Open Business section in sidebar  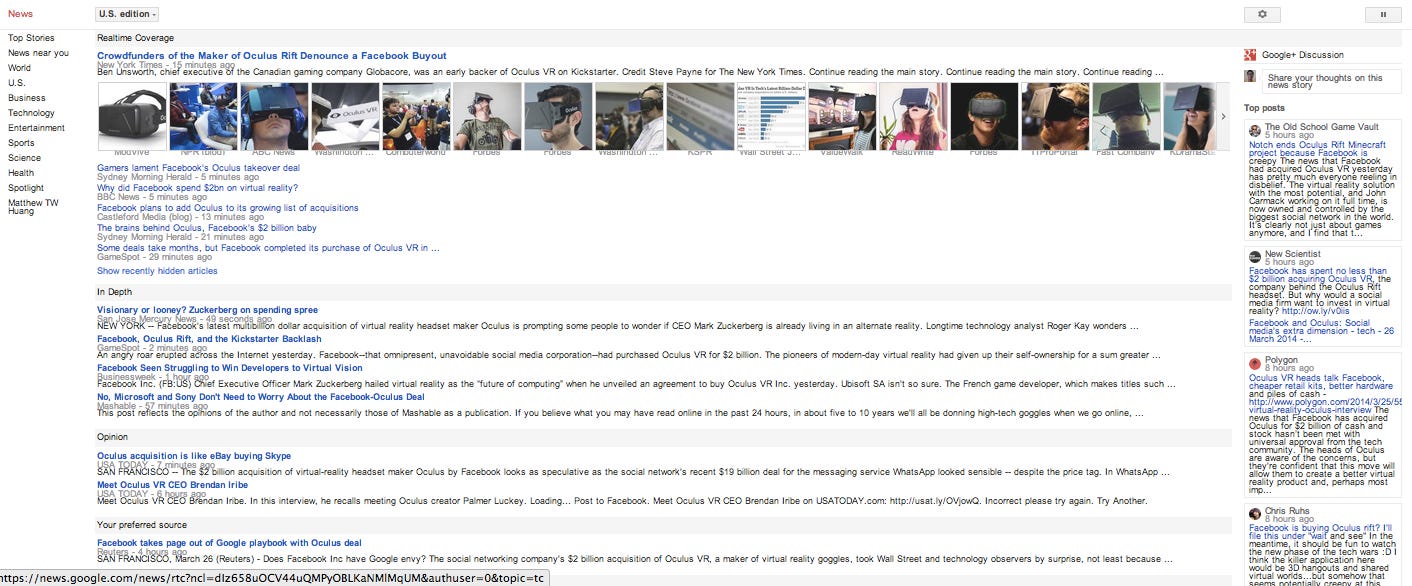pos(27,98)
